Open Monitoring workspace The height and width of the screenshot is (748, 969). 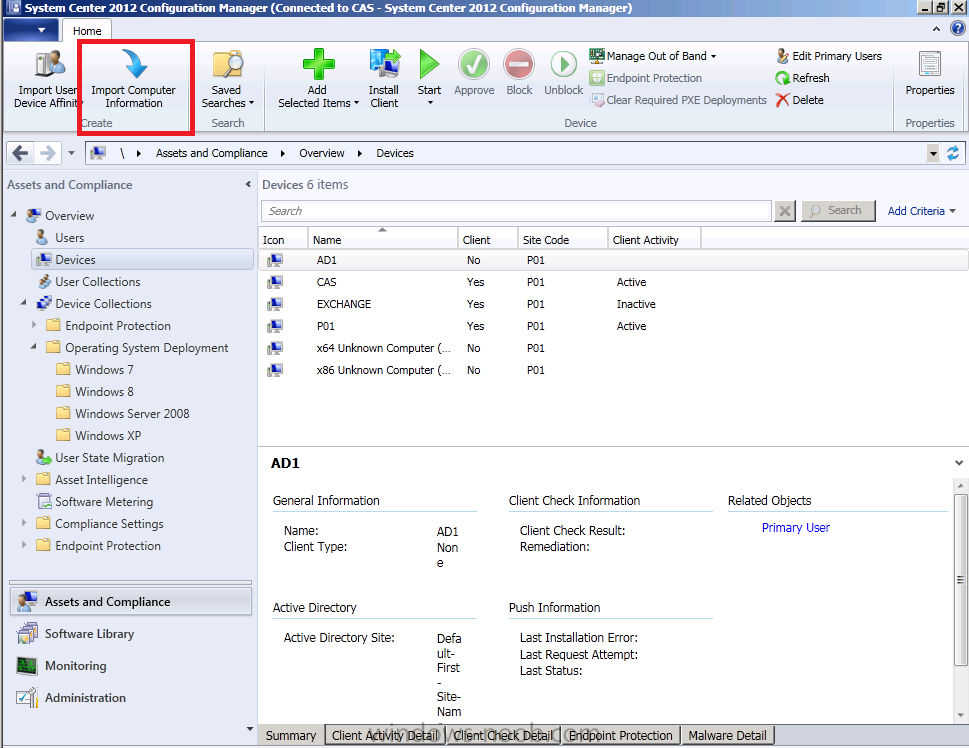[x=131, y=666]
